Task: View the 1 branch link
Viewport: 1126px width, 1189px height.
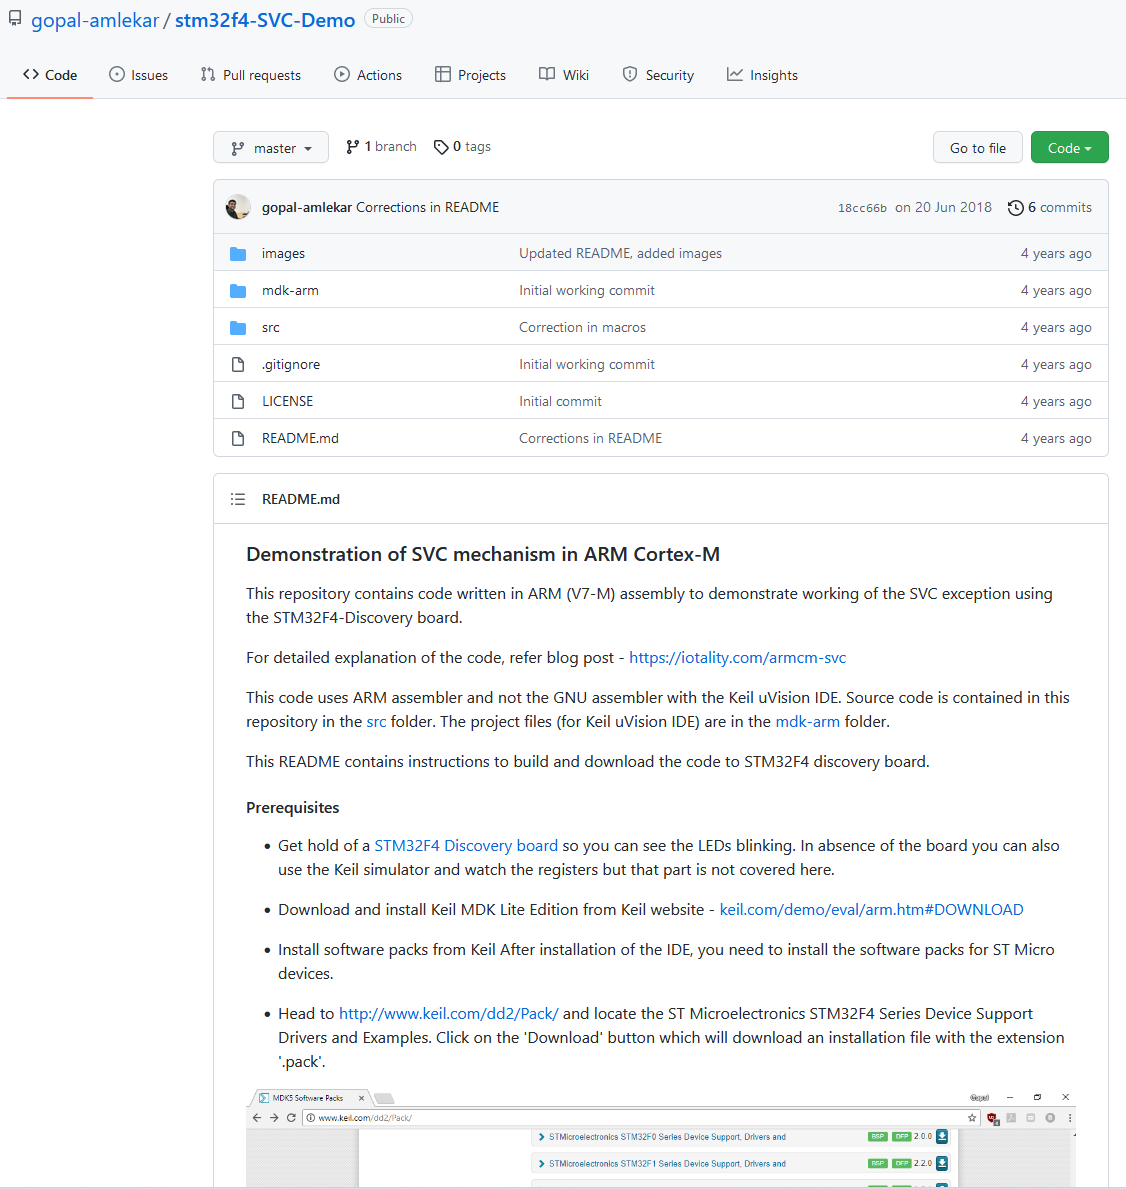Action: coord(381,146)
